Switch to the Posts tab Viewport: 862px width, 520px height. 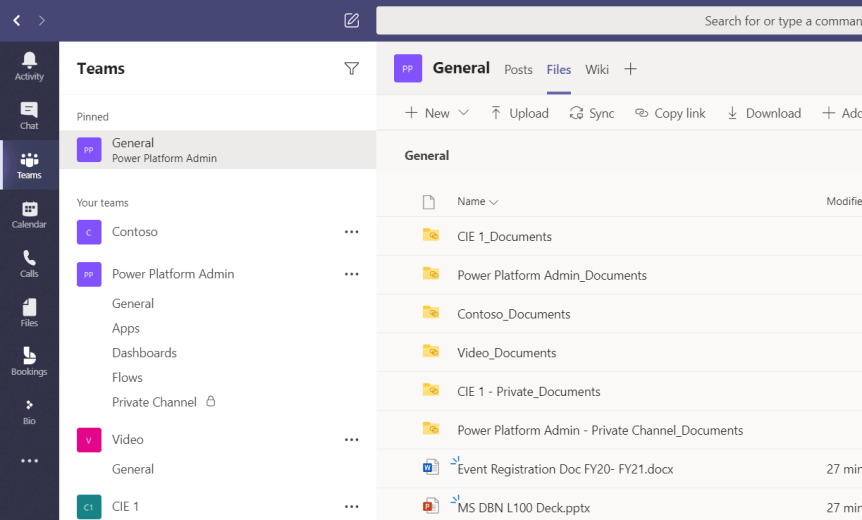pyautogui.click(x=518, y=69)
